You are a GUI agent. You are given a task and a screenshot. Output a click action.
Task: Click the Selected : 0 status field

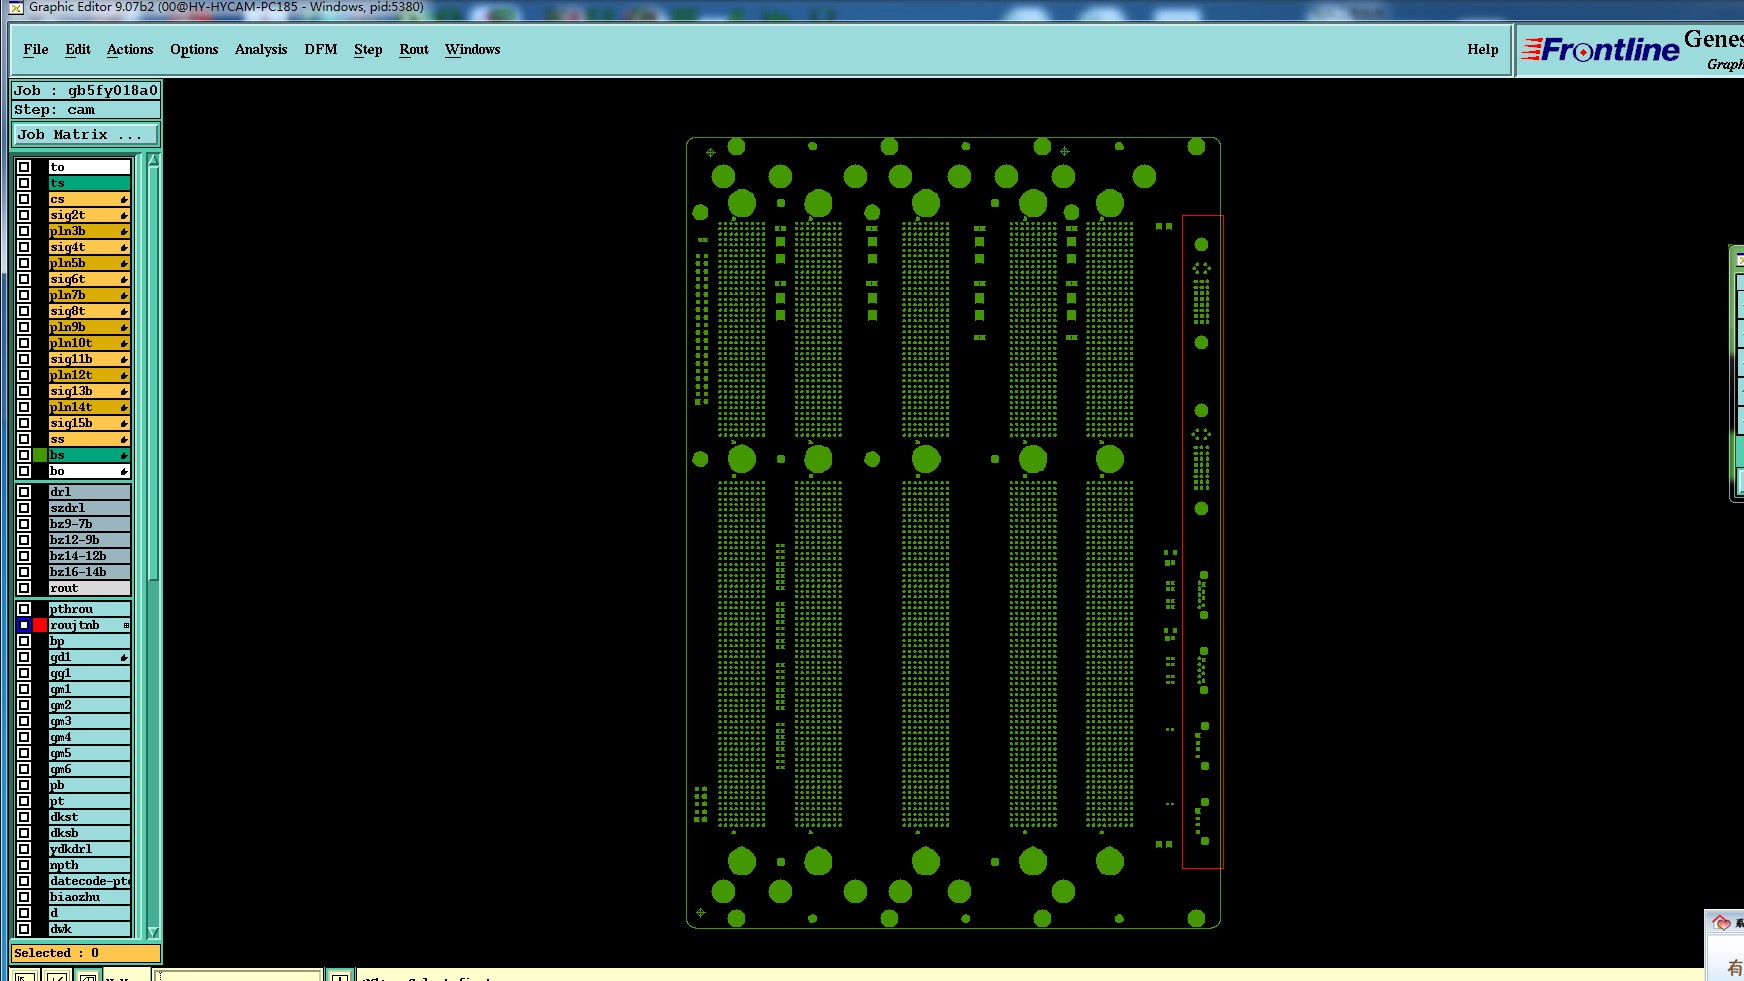[86, 953]
